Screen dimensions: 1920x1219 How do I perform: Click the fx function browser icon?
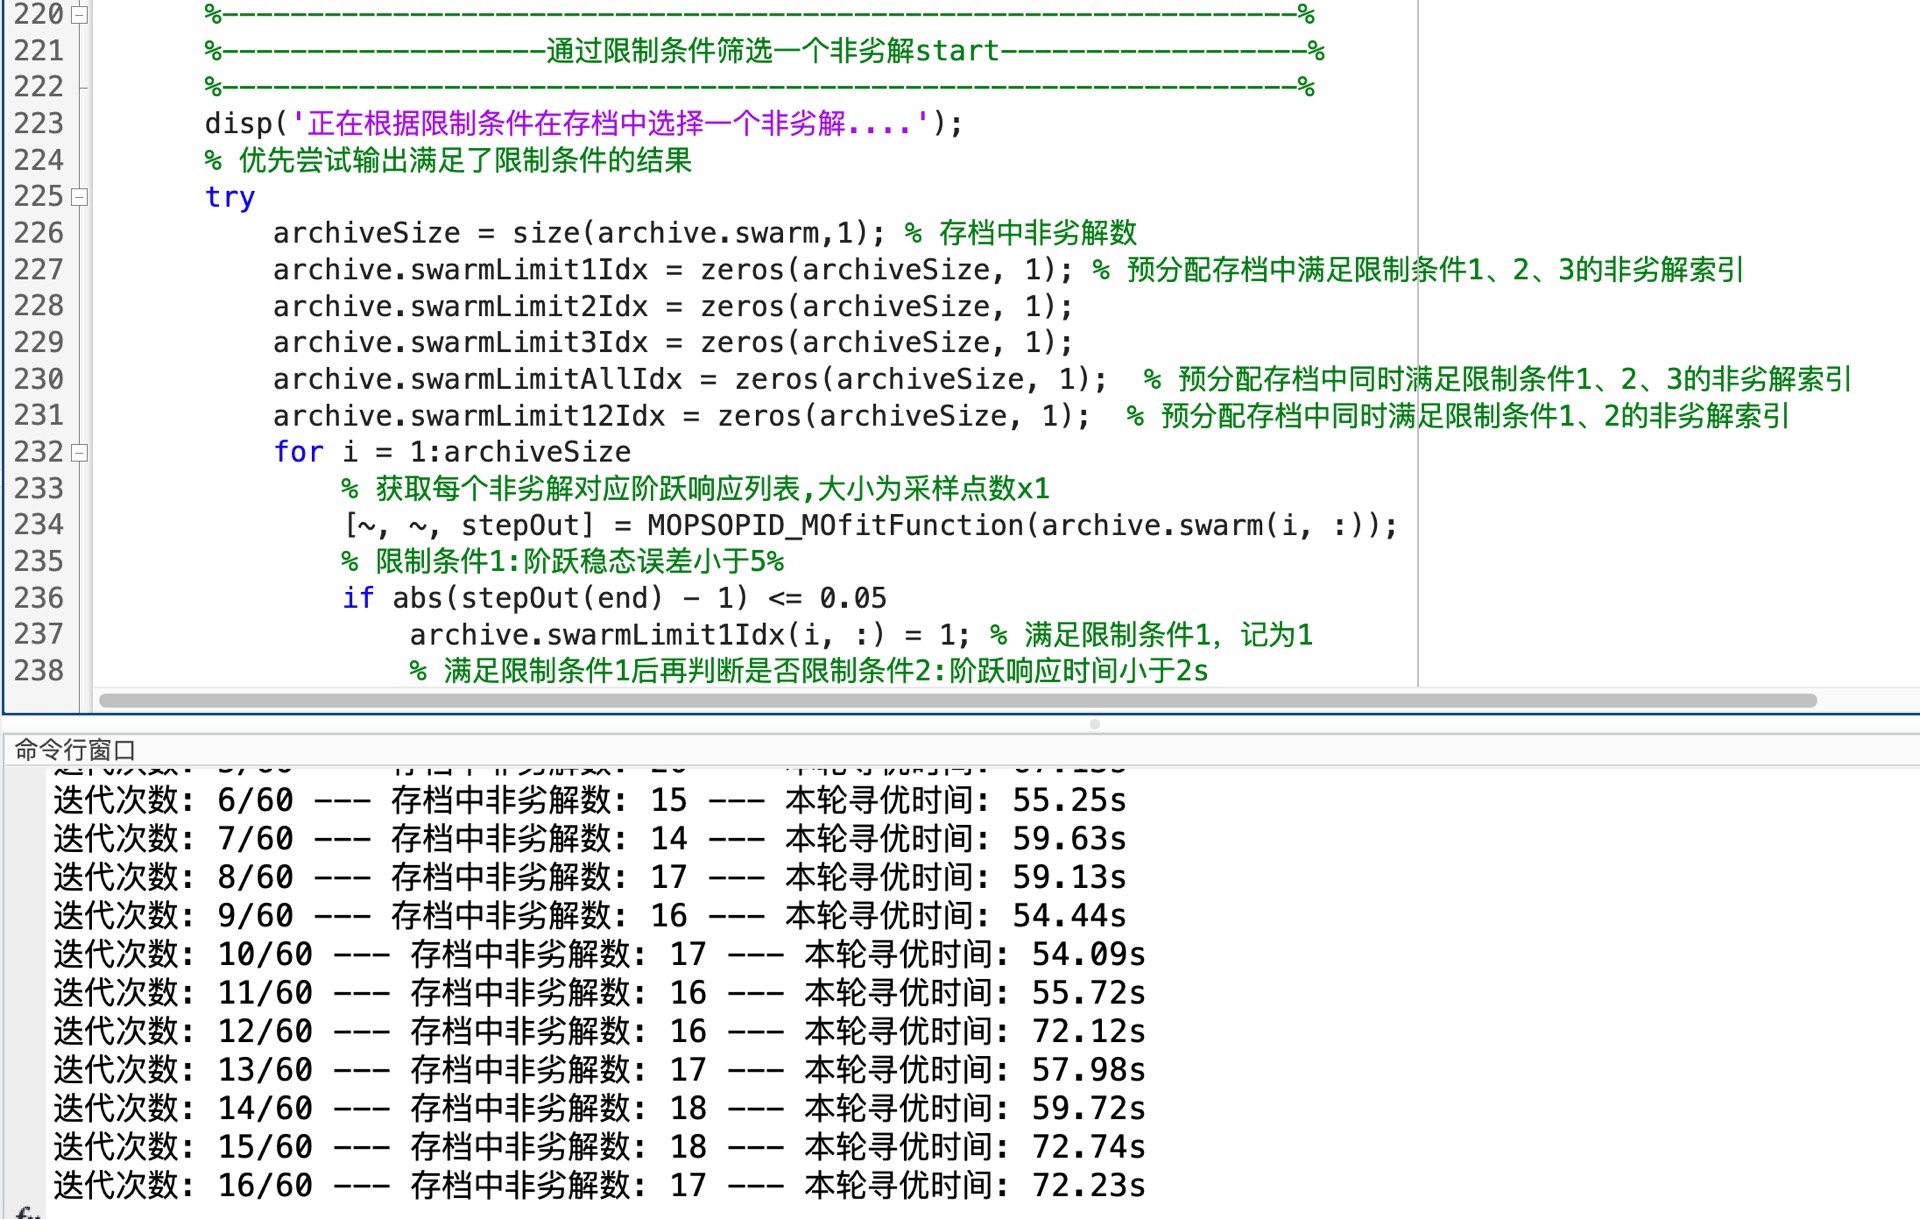point(28,1211)
